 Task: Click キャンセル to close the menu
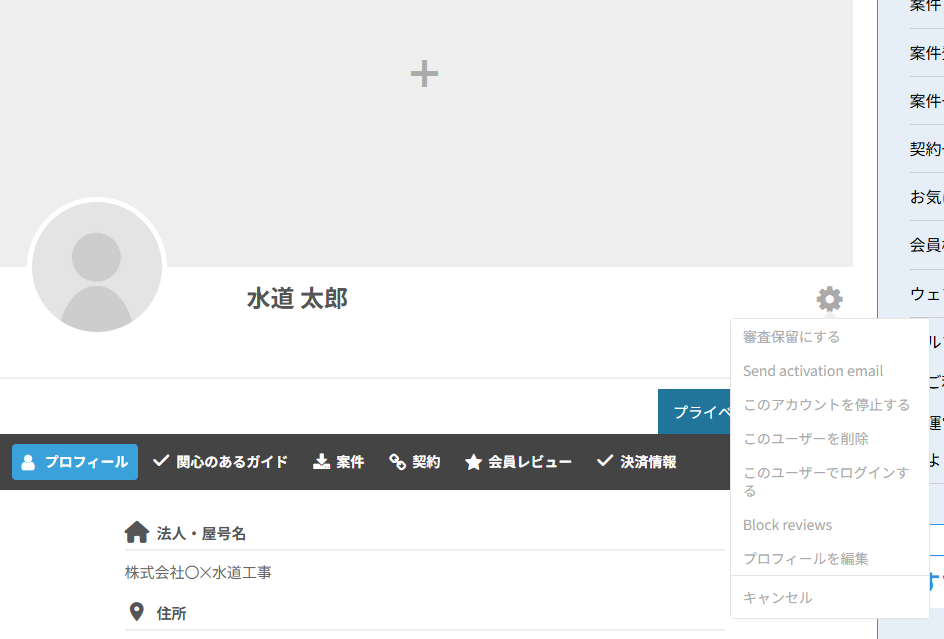[777, 598]
